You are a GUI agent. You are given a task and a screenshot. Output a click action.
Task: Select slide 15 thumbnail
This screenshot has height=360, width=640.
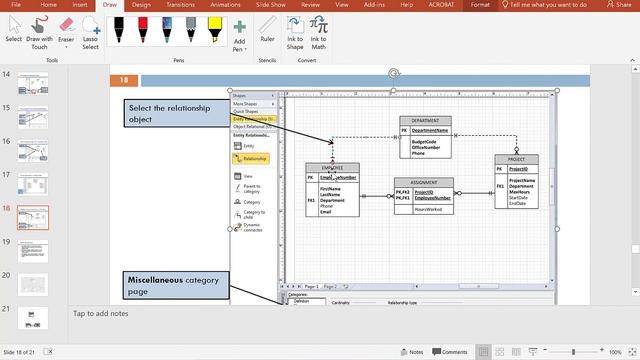point(33,117)
